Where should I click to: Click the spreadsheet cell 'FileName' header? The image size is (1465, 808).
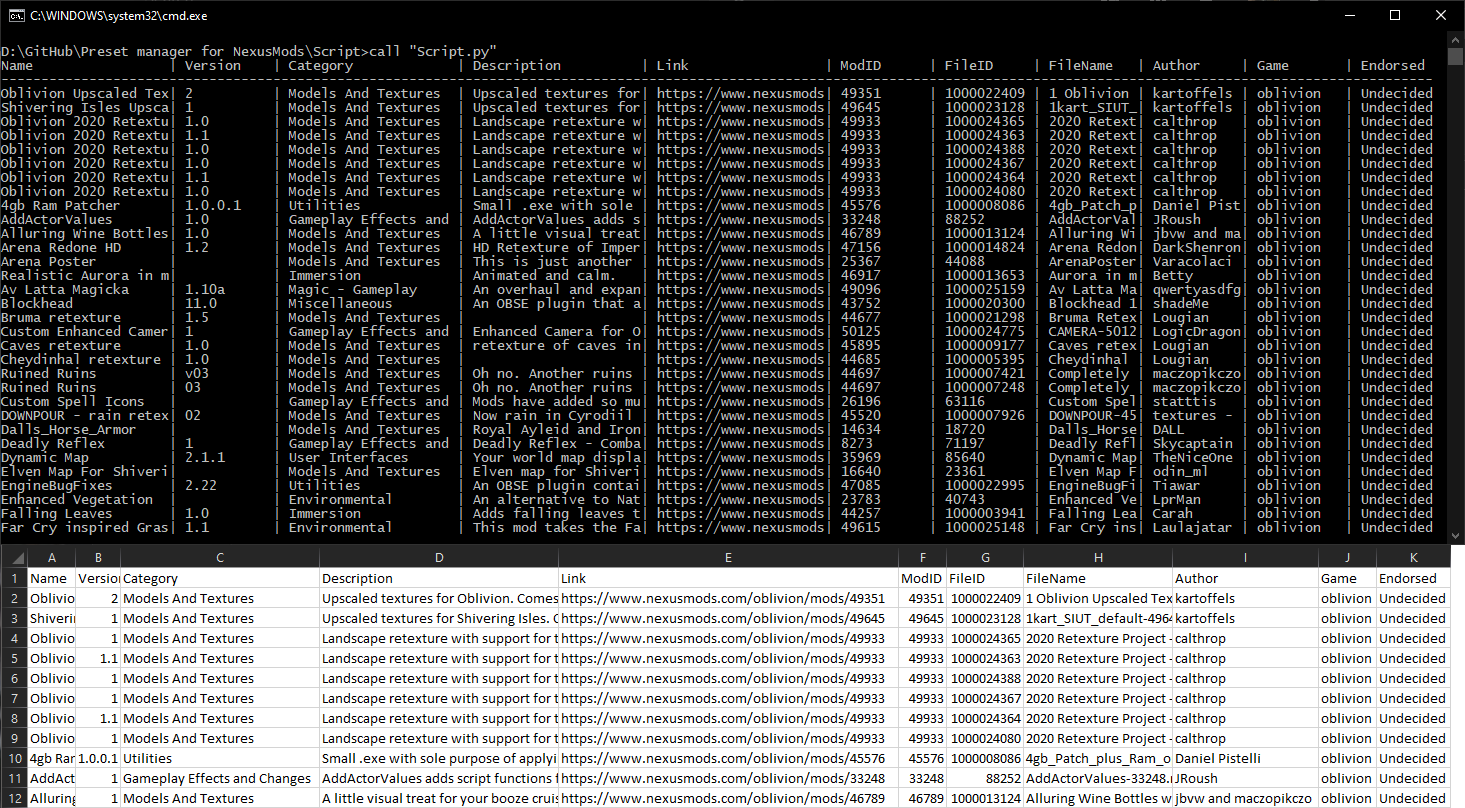pos(1098,578)
